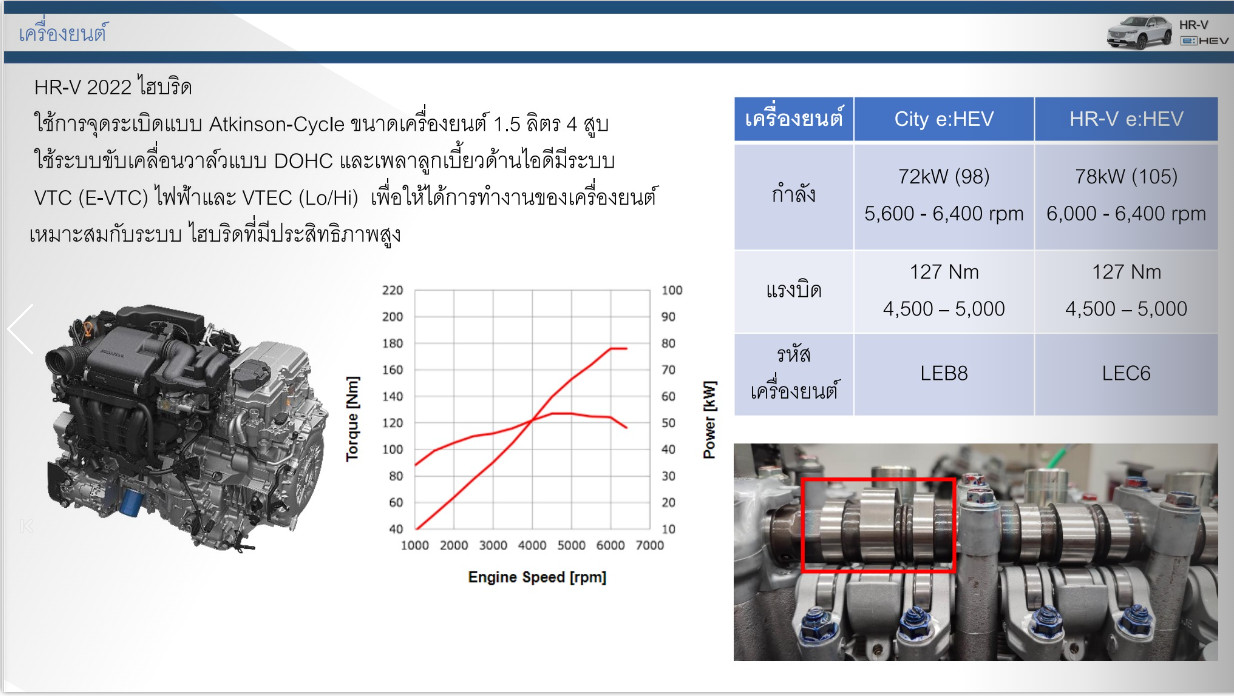Click the slide title 'เครื่องยนต์'
This screenshot has width=1234, height=696.
pyautogui.click(x=62, y=33)
